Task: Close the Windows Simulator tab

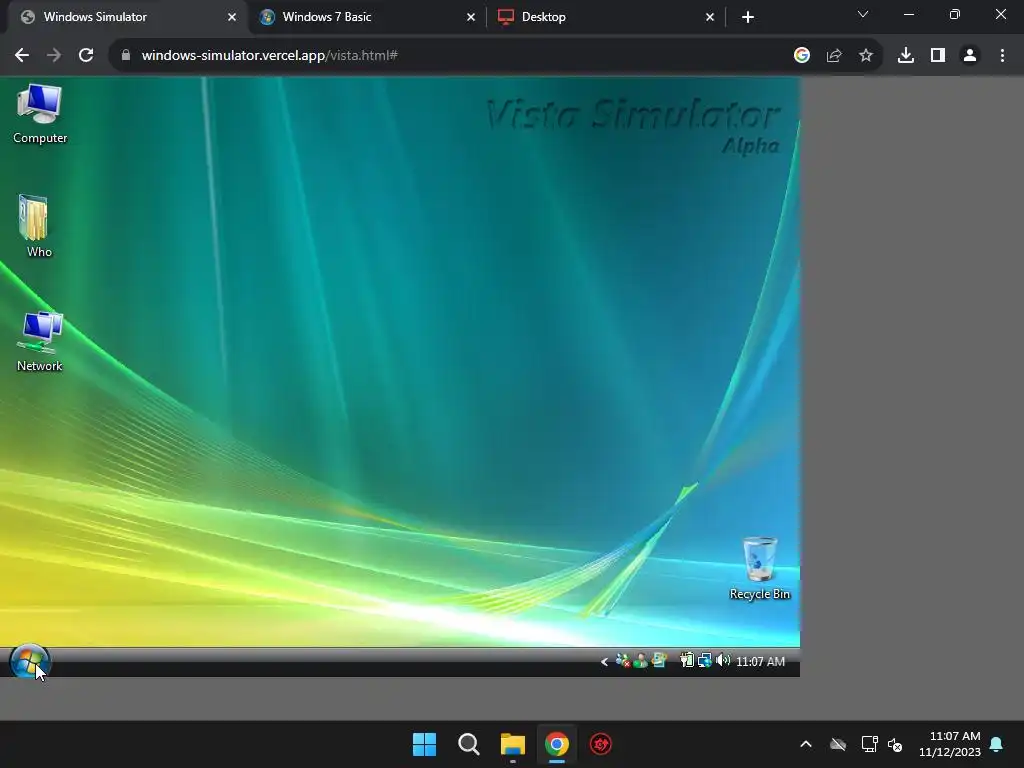Action: 232,17
